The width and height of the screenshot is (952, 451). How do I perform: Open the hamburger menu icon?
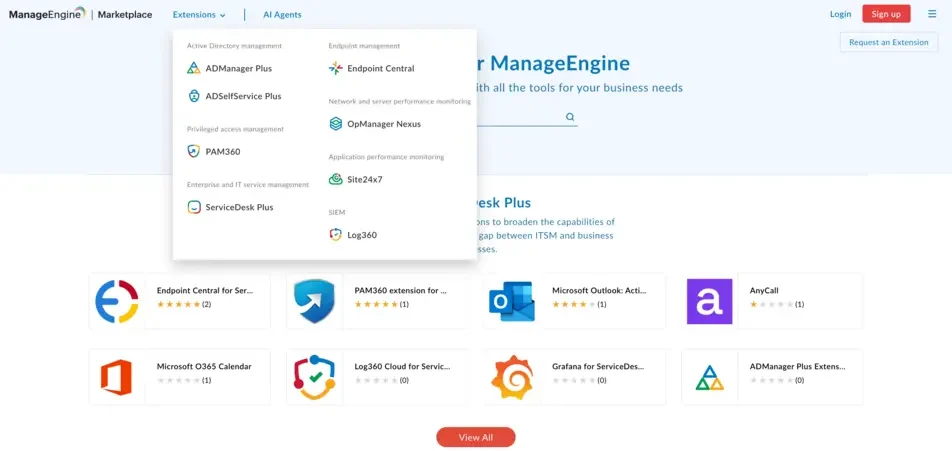pyautogui.click(x=932, y=14)
